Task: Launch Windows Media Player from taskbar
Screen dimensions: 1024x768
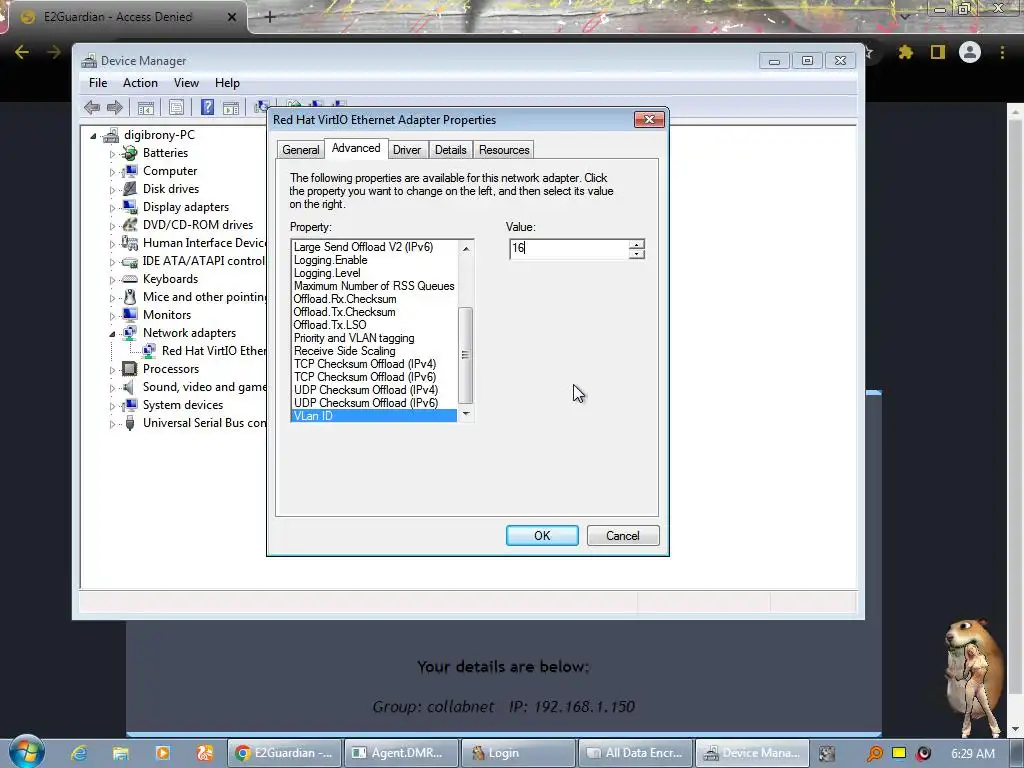Action: click(163, 753)
